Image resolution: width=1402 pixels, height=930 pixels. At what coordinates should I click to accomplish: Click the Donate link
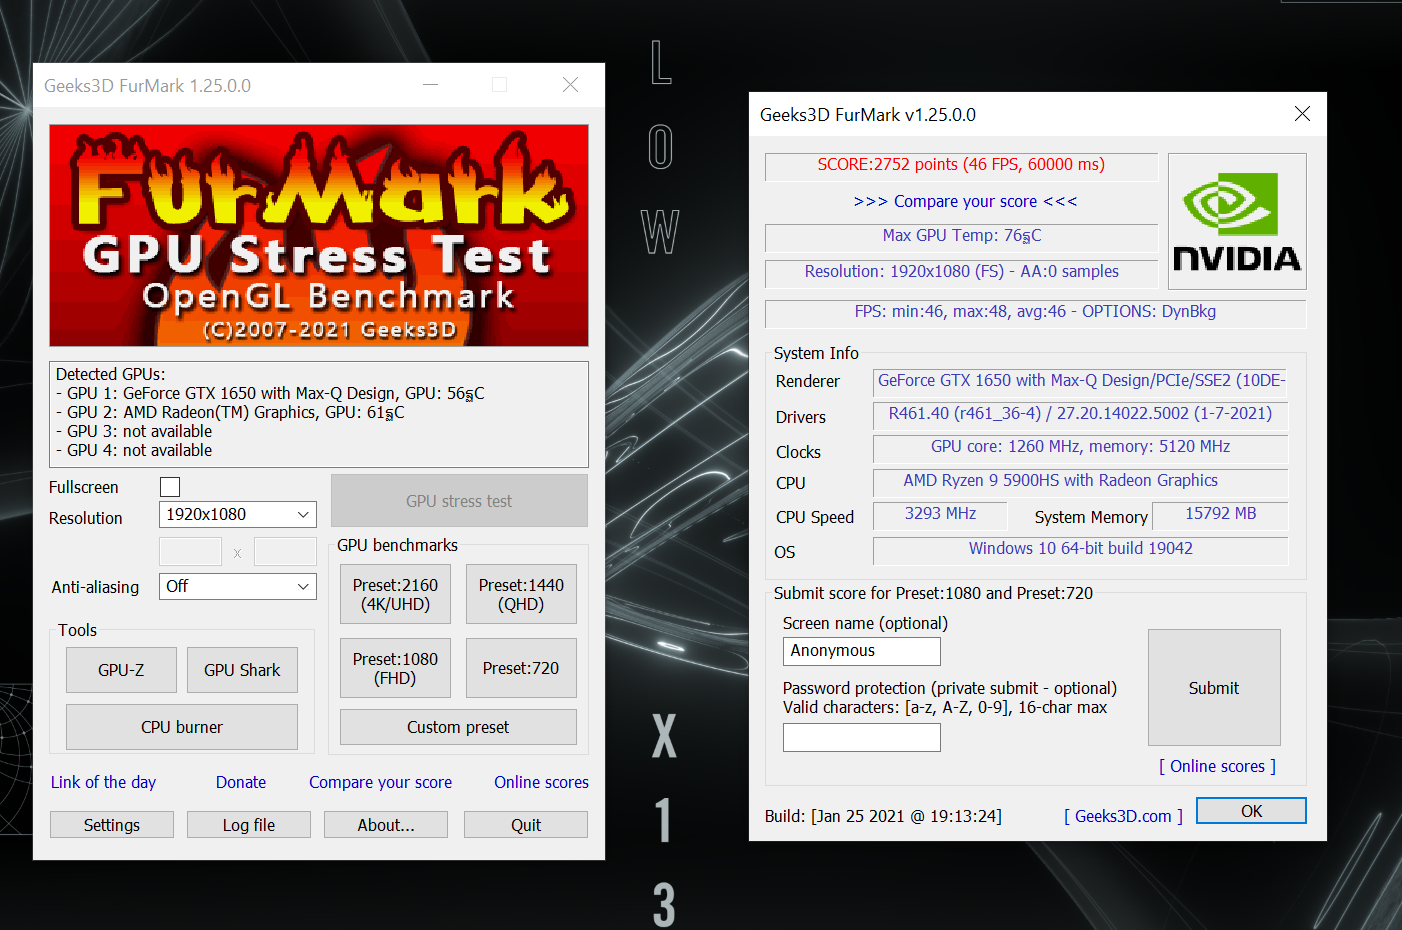click(241, 782)
